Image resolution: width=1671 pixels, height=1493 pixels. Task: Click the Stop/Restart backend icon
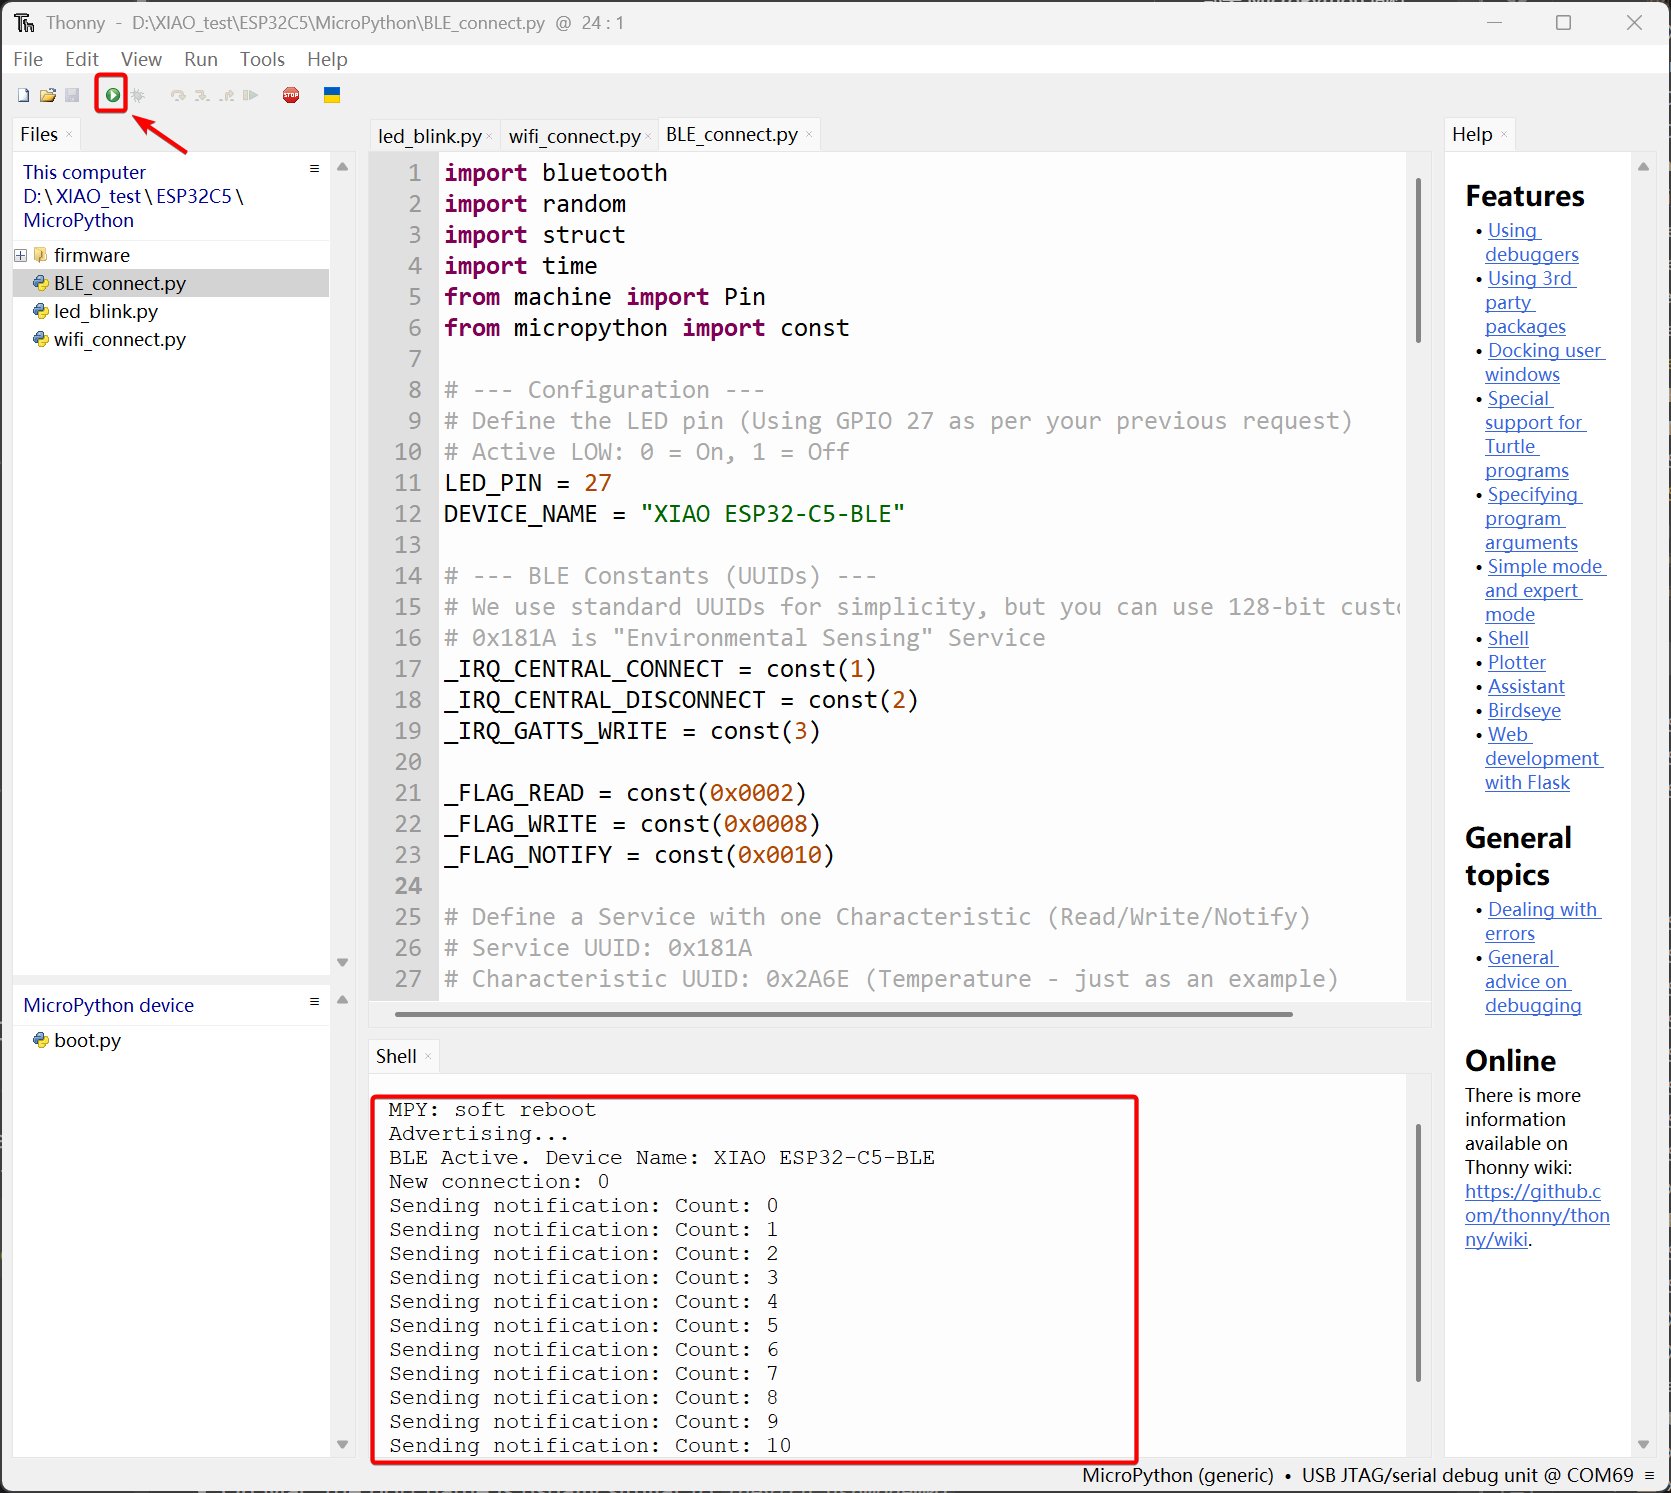coord(291,95)
